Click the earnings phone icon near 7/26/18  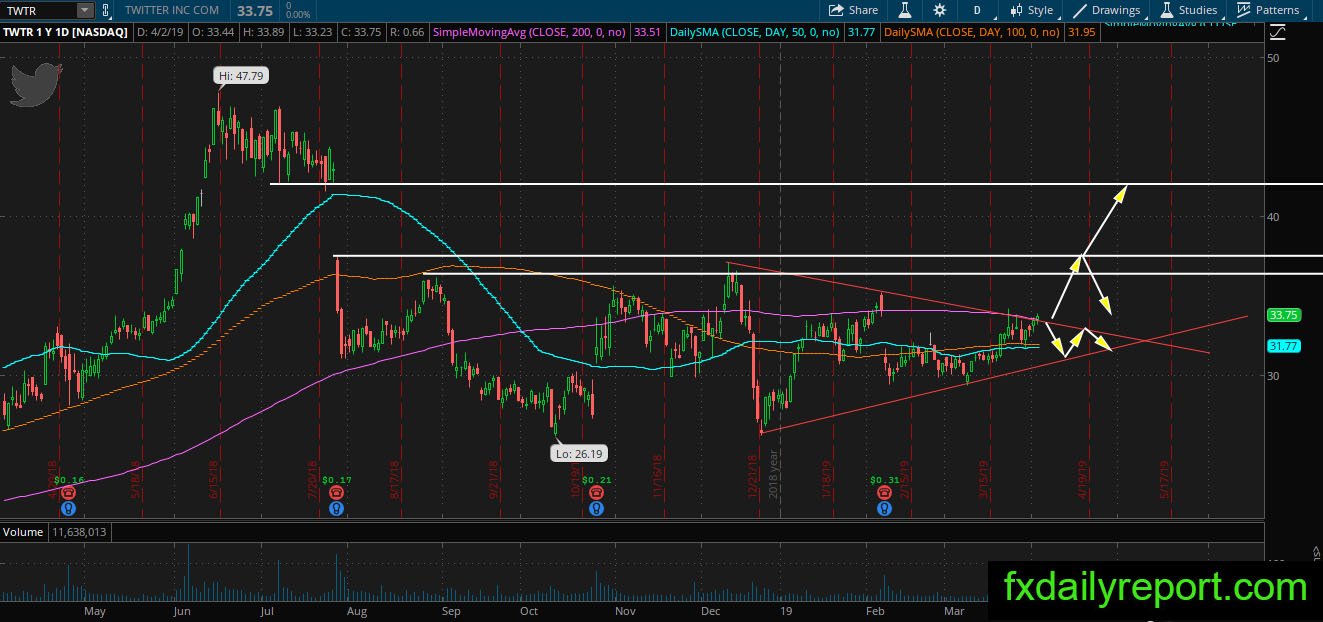[x=337, y=493]
